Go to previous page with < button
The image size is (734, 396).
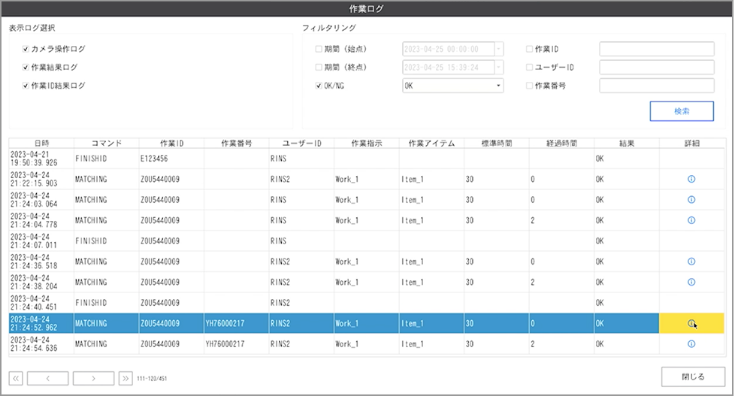pyautogui.click(x=48, y=378)
